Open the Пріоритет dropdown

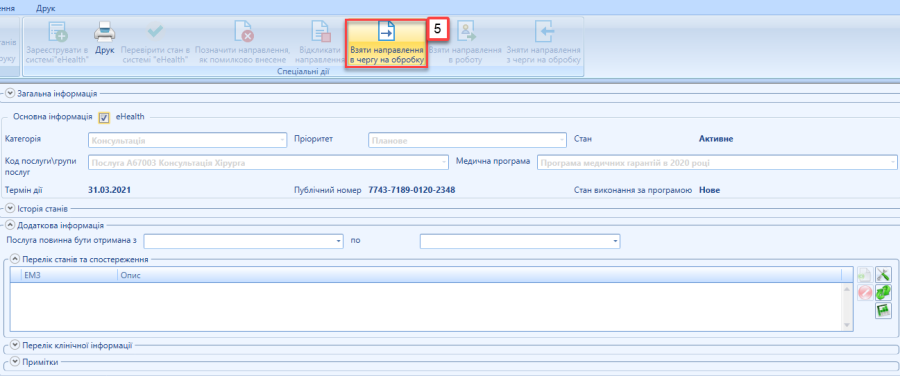562,139
